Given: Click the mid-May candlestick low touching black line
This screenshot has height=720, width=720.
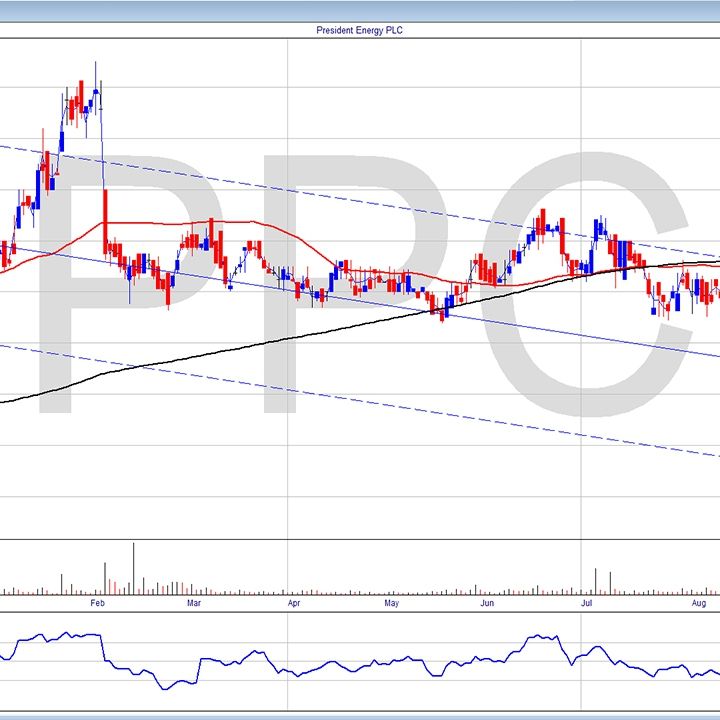Looking at the screenshot, I should tap(443, 315).
